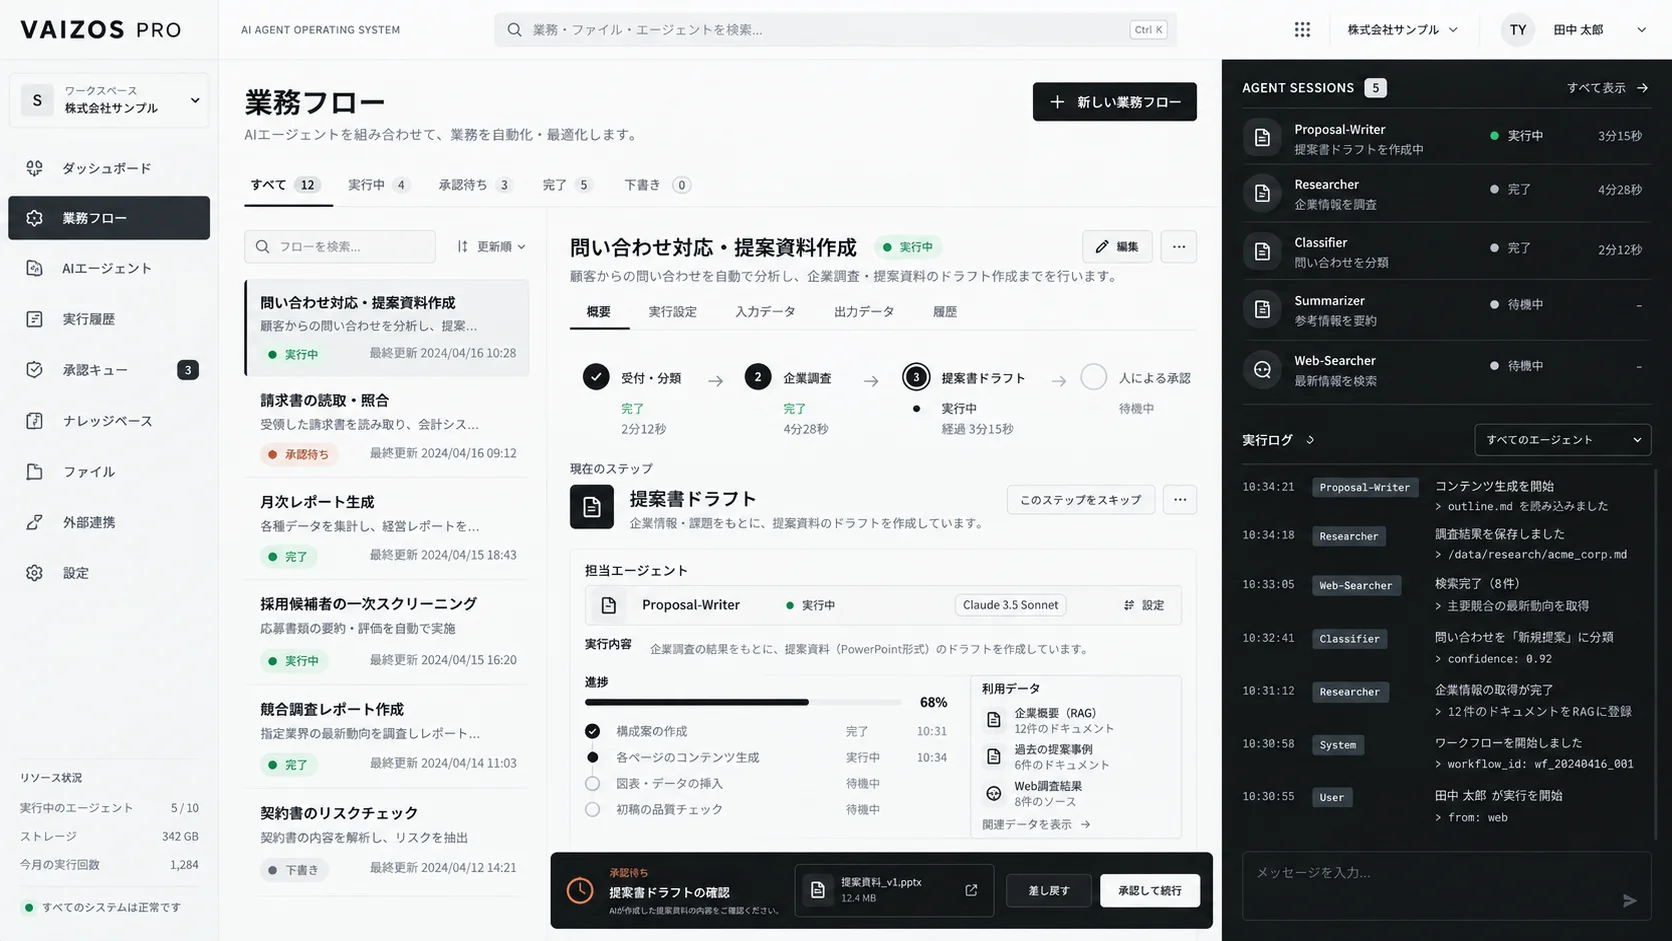Image resolution: width=1672 pixels, height=941 pixels.
Task: Click the 設定 sliders icon for Proposal-Writer
Action: (1129, 605)
